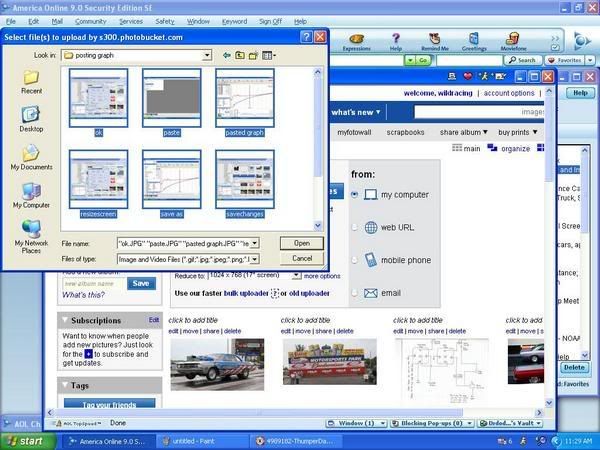Click the 'account options' link
The height and width of the screenshot is (450, 600).
click(509, 93)
